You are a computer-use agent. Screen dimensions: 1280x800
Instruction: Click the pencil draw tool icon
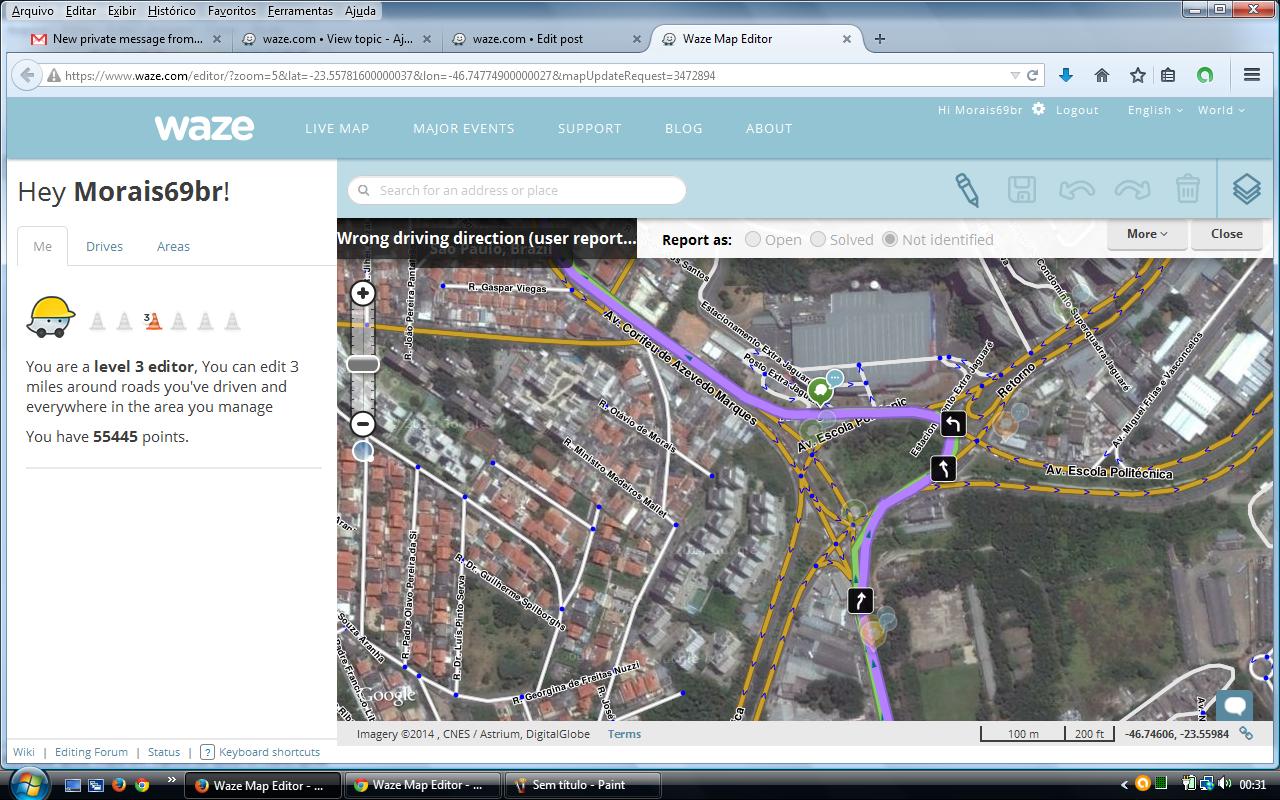click(966, 189)
